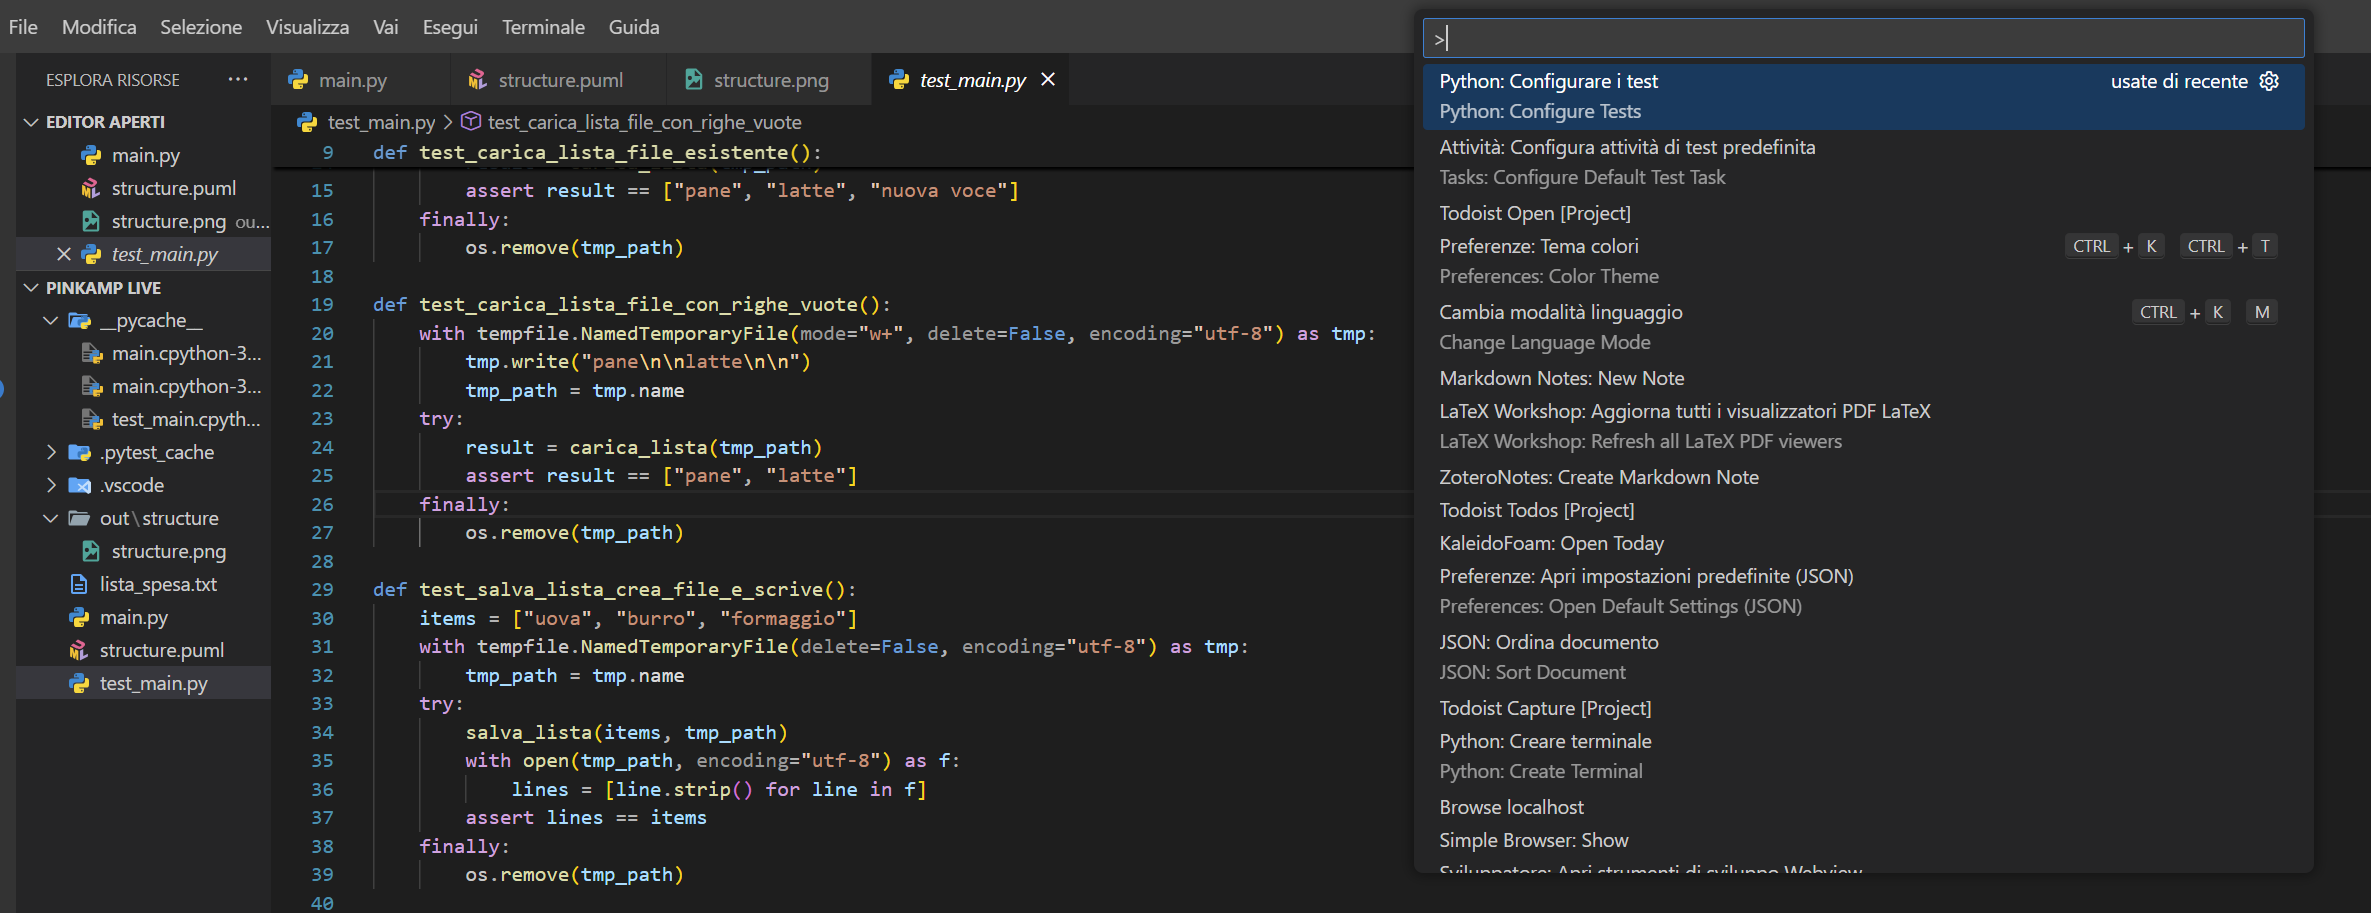Expand the .vscode folder chevron
Screen dimensions: 2371x913
[x=51, y=485]
